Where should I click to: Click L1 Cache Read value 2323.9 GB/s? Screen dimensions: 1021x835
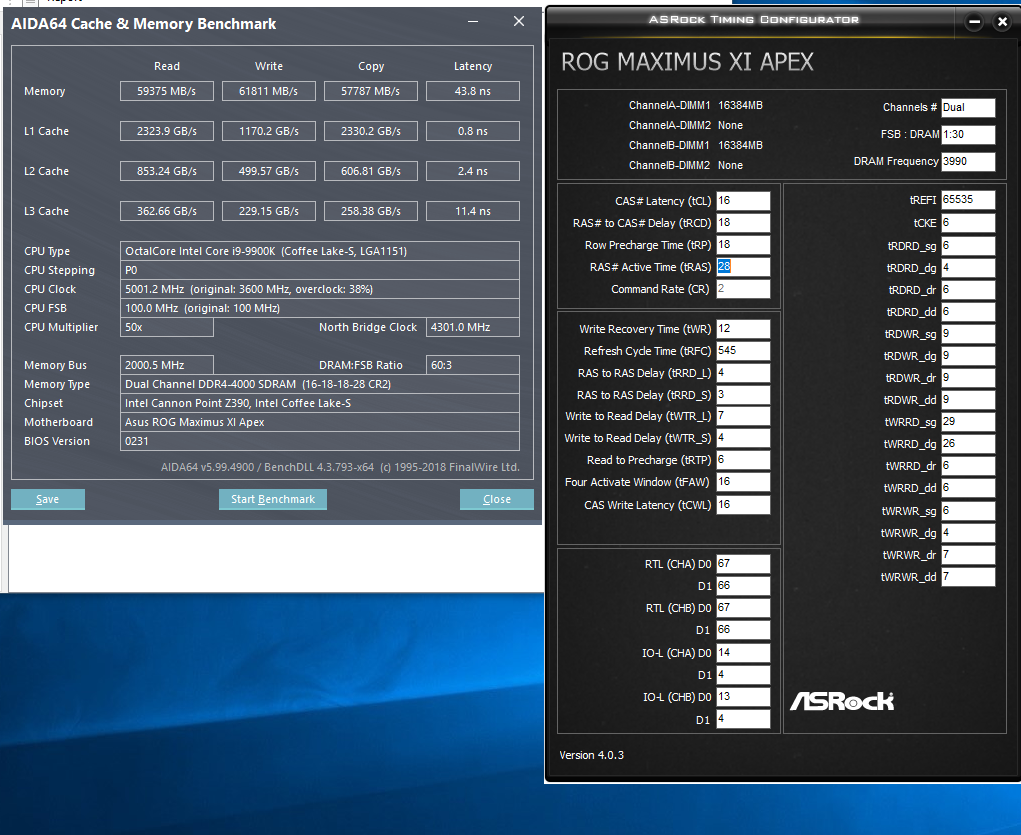(167, 131)
